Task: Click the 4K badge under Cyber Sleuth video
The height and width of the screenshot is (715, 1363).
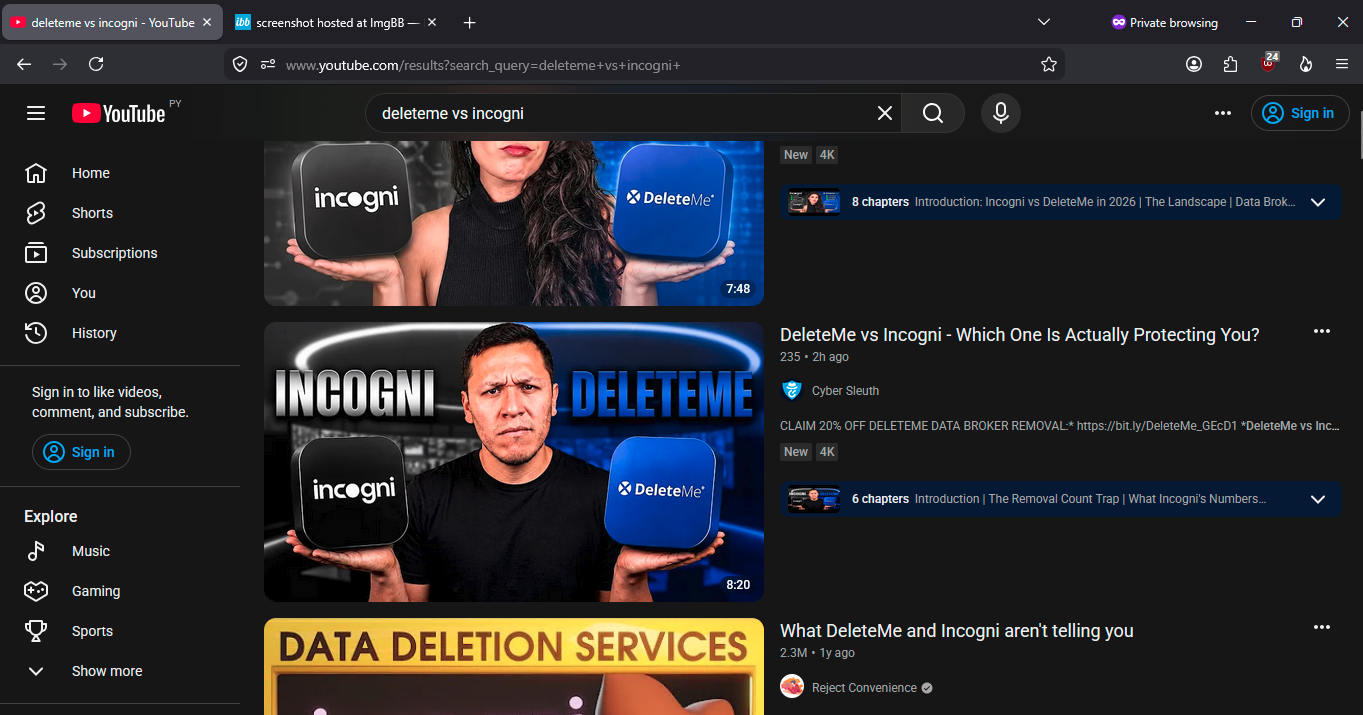Action: pyautogui.click(x=826, y=452)
